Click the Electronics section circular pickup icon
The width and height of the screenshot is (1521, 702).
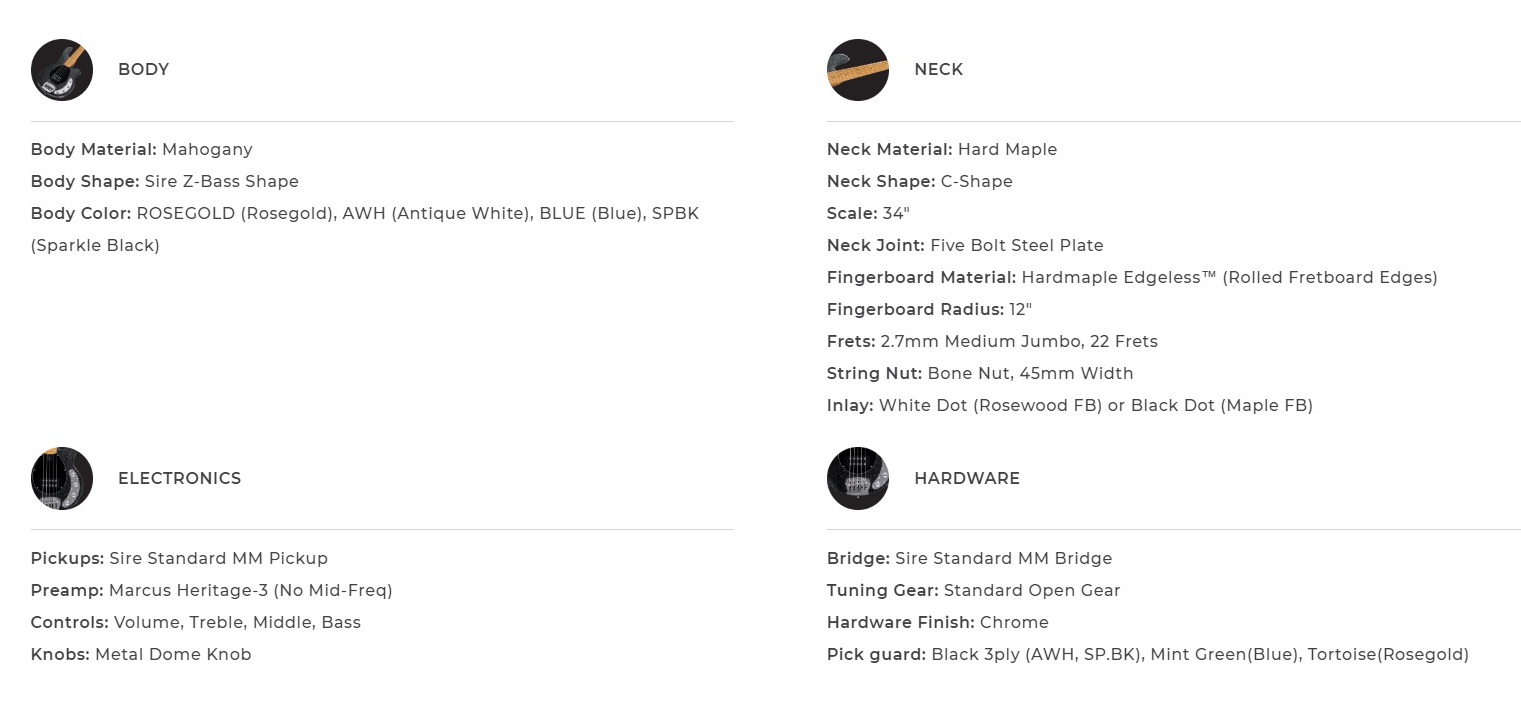[x=62, y=478]
